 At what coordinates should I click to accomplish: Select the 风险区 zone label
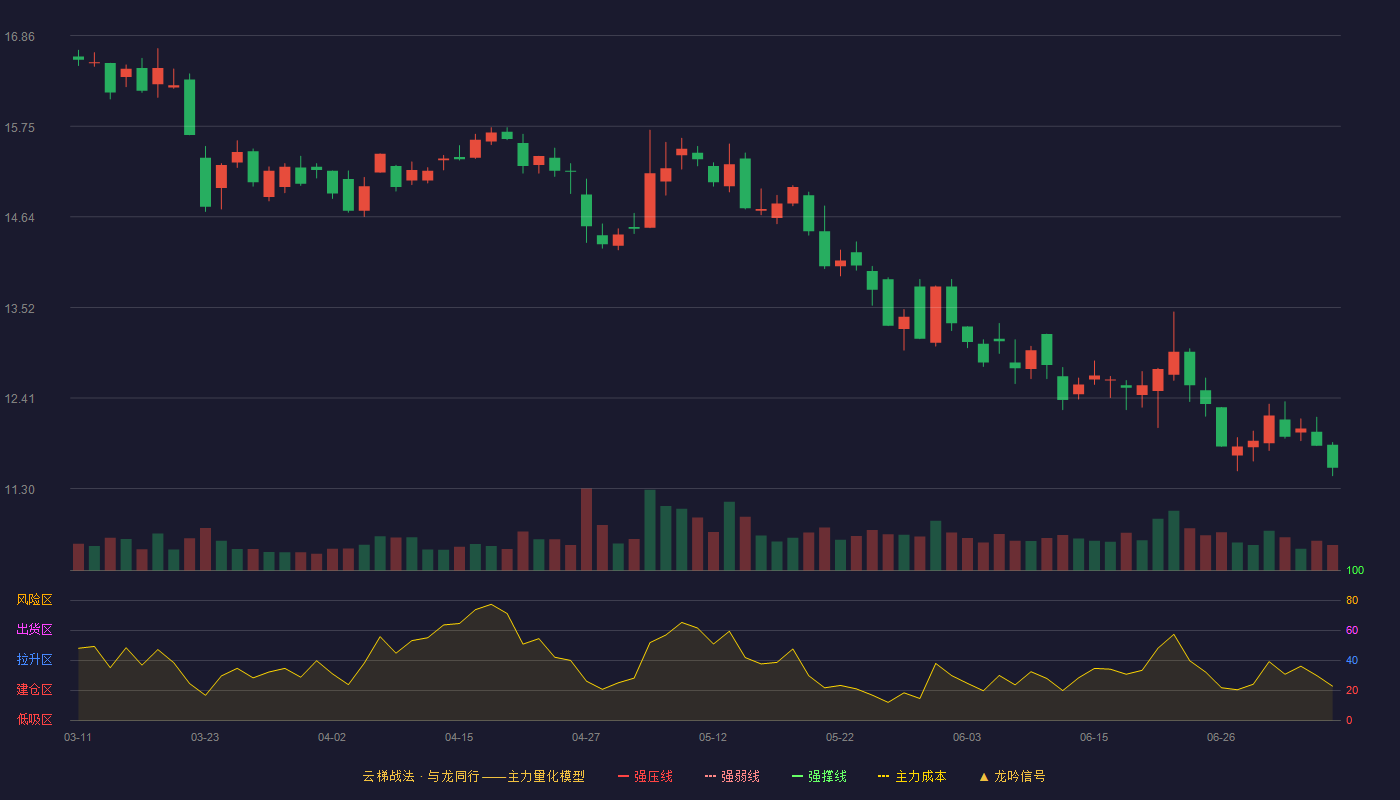click(34, 600)
